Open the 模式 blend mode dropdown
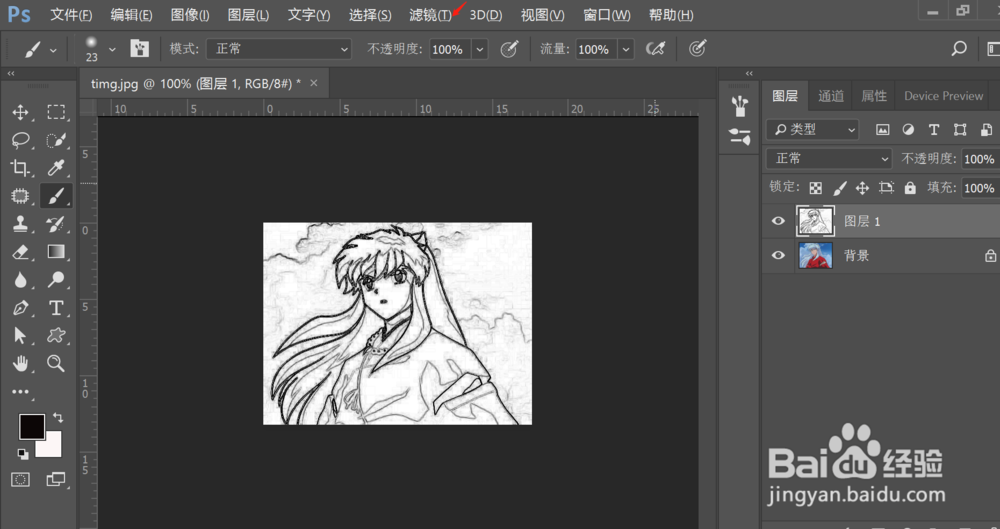 coord(279,48)
